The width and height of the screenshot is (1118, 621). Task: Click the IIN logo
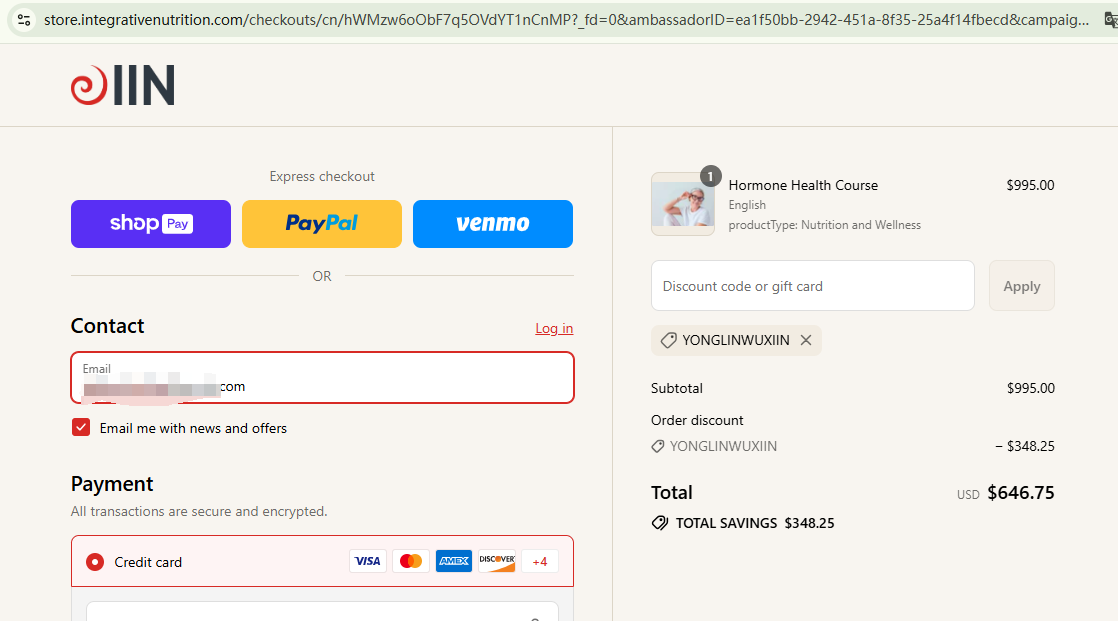pyautogui.click(x=123, y=85)
